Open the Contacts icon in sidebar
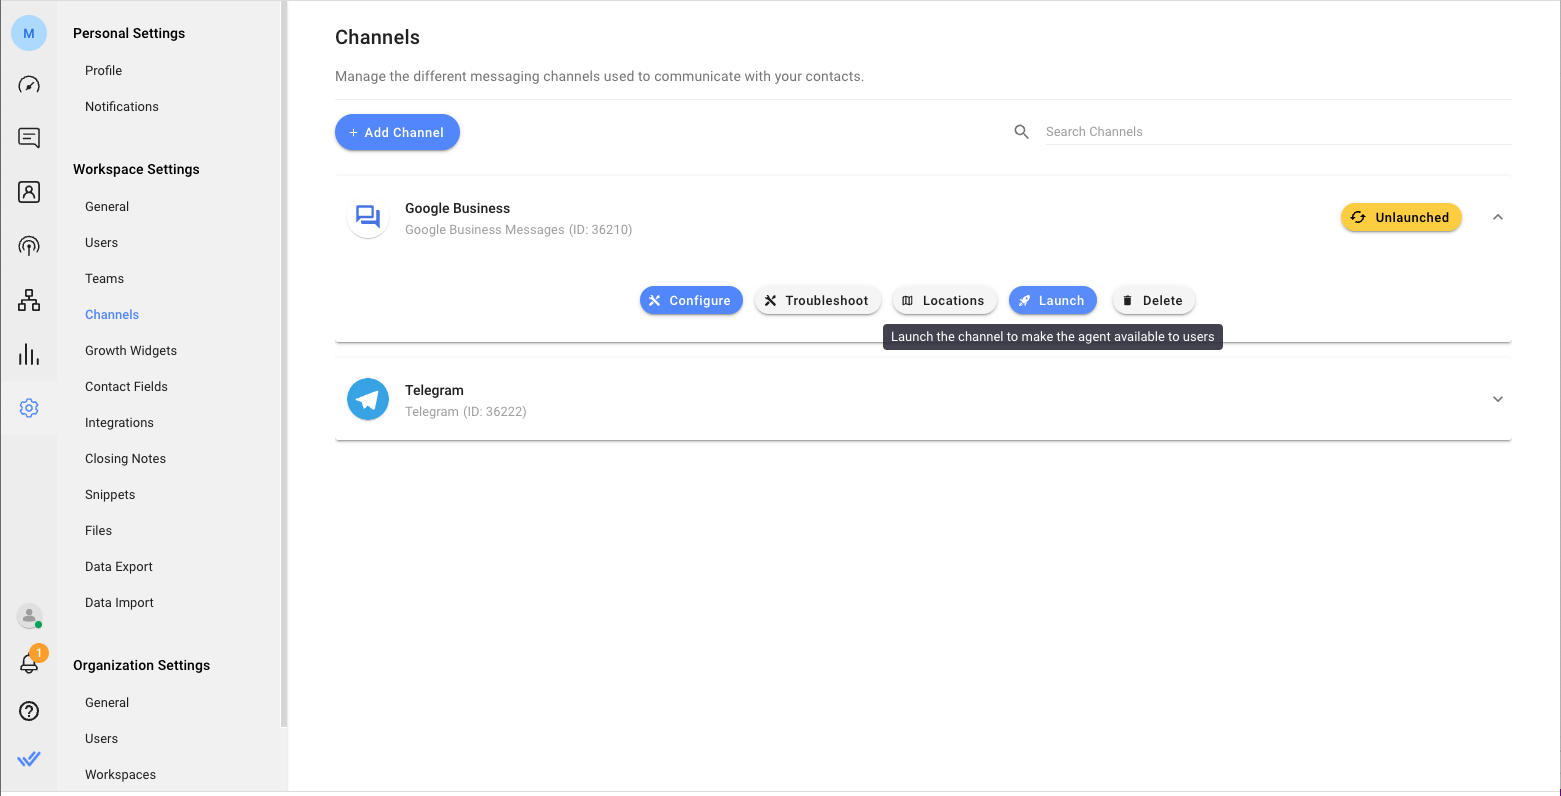This screenshot has width=1561, height=796. [29, 192]
